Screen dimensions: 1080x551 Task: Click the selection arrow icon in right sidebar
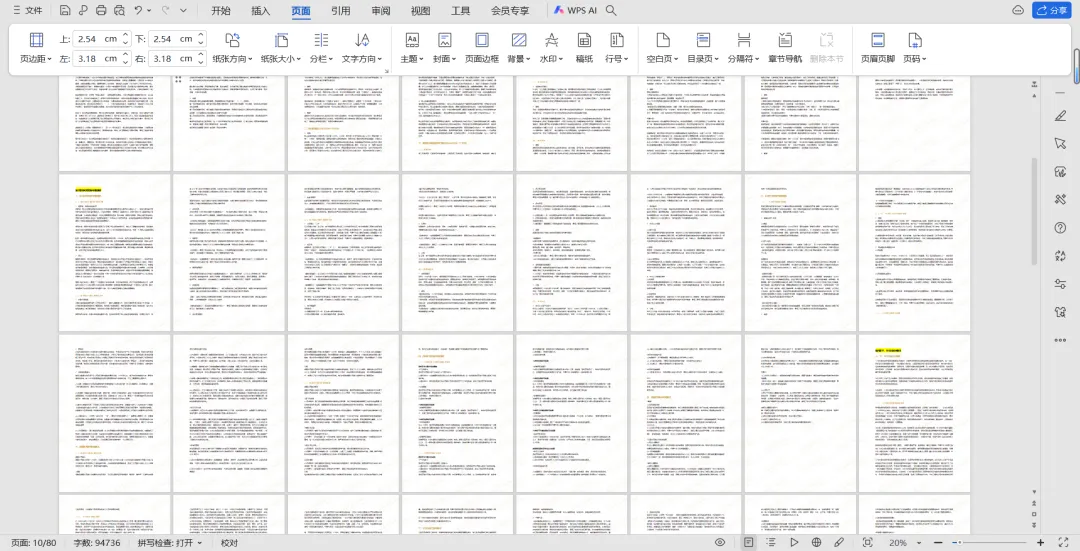pyautogui.click(x=1060, y=143)
